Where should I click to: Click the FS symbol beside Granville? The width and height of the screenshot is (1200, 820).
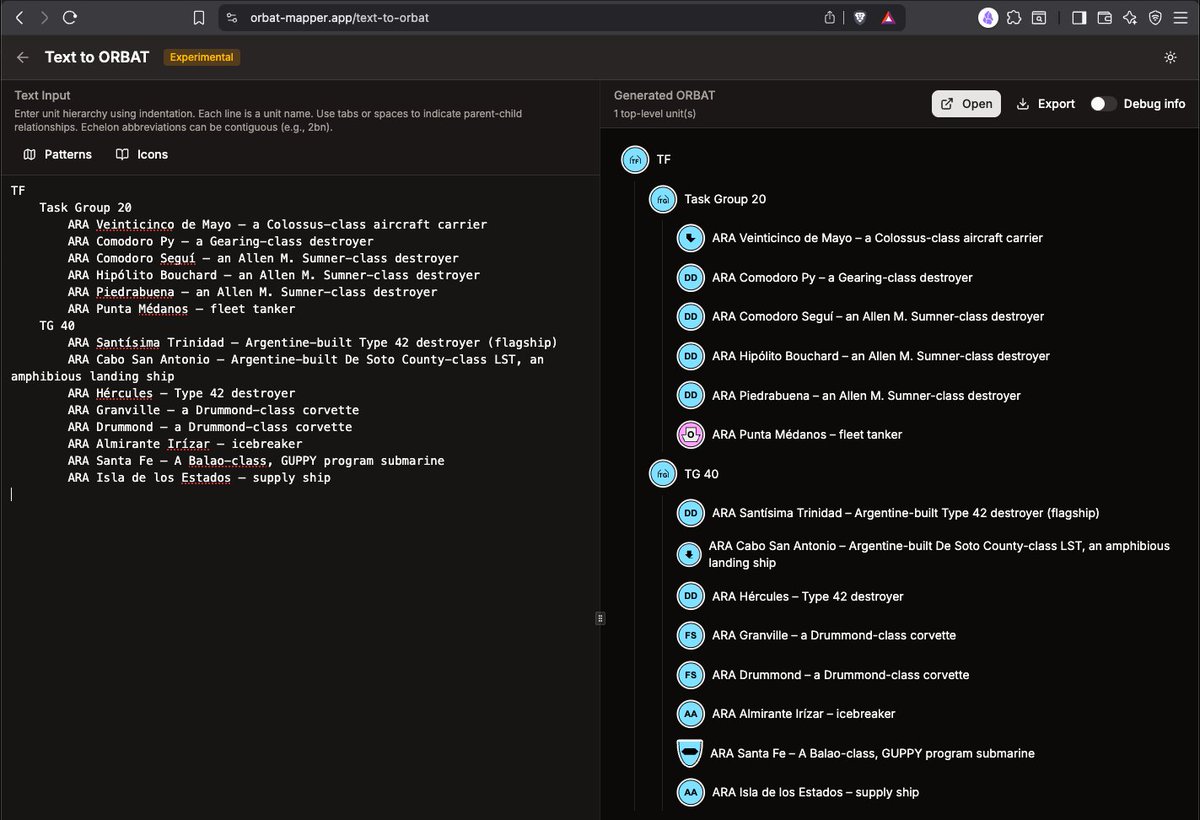tap(690, 635)
